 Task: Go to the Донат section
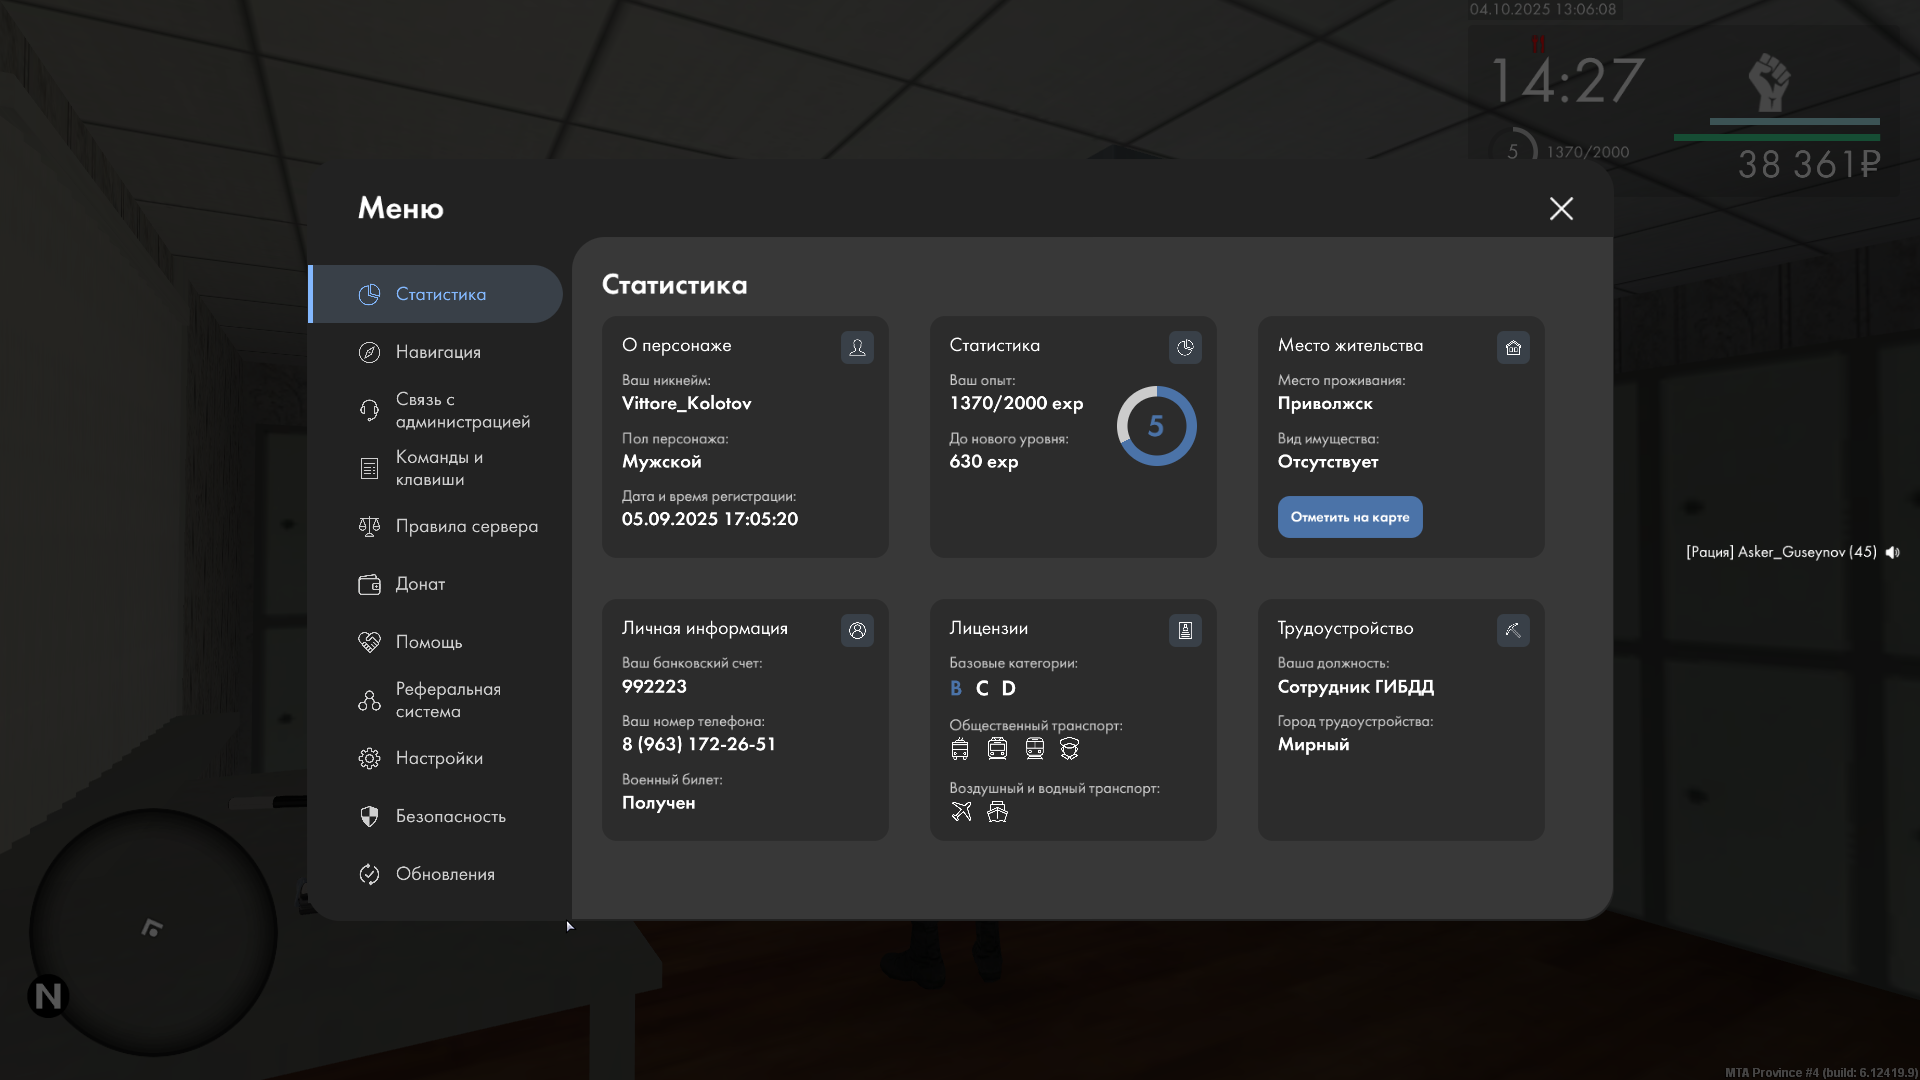[x=420, y=584]
